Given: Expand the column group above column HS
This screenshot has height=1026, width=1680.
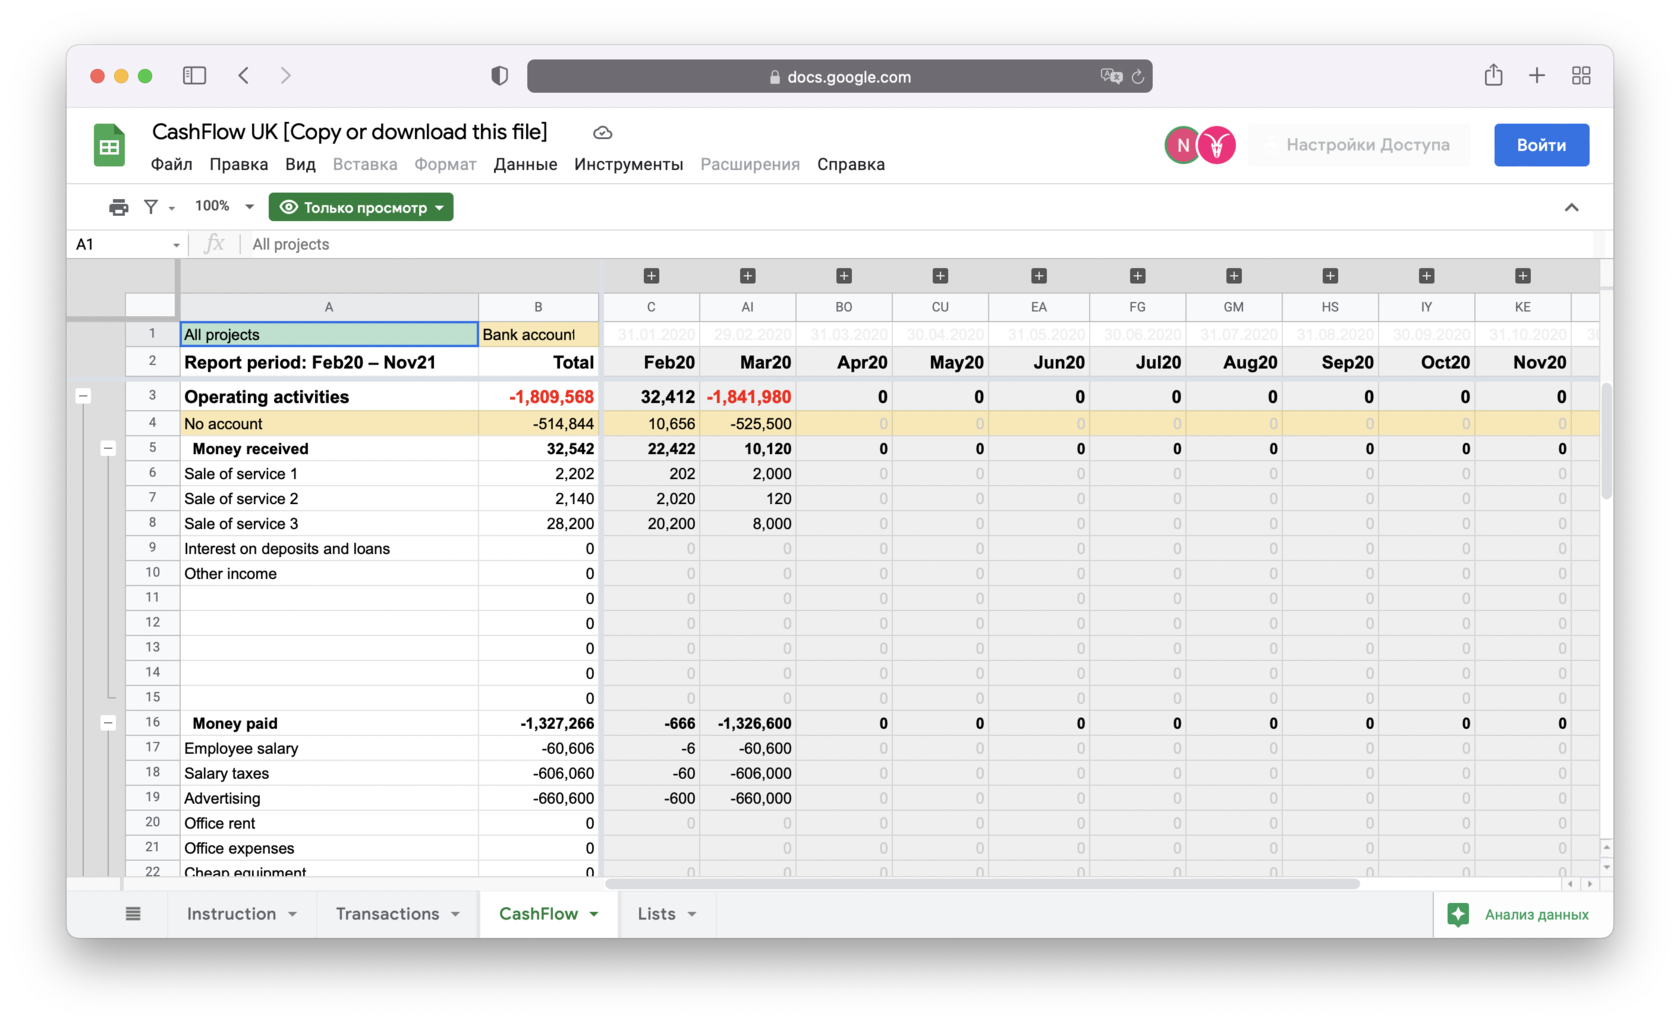Looking at the screenshot, I should [x=1330, y=276].
